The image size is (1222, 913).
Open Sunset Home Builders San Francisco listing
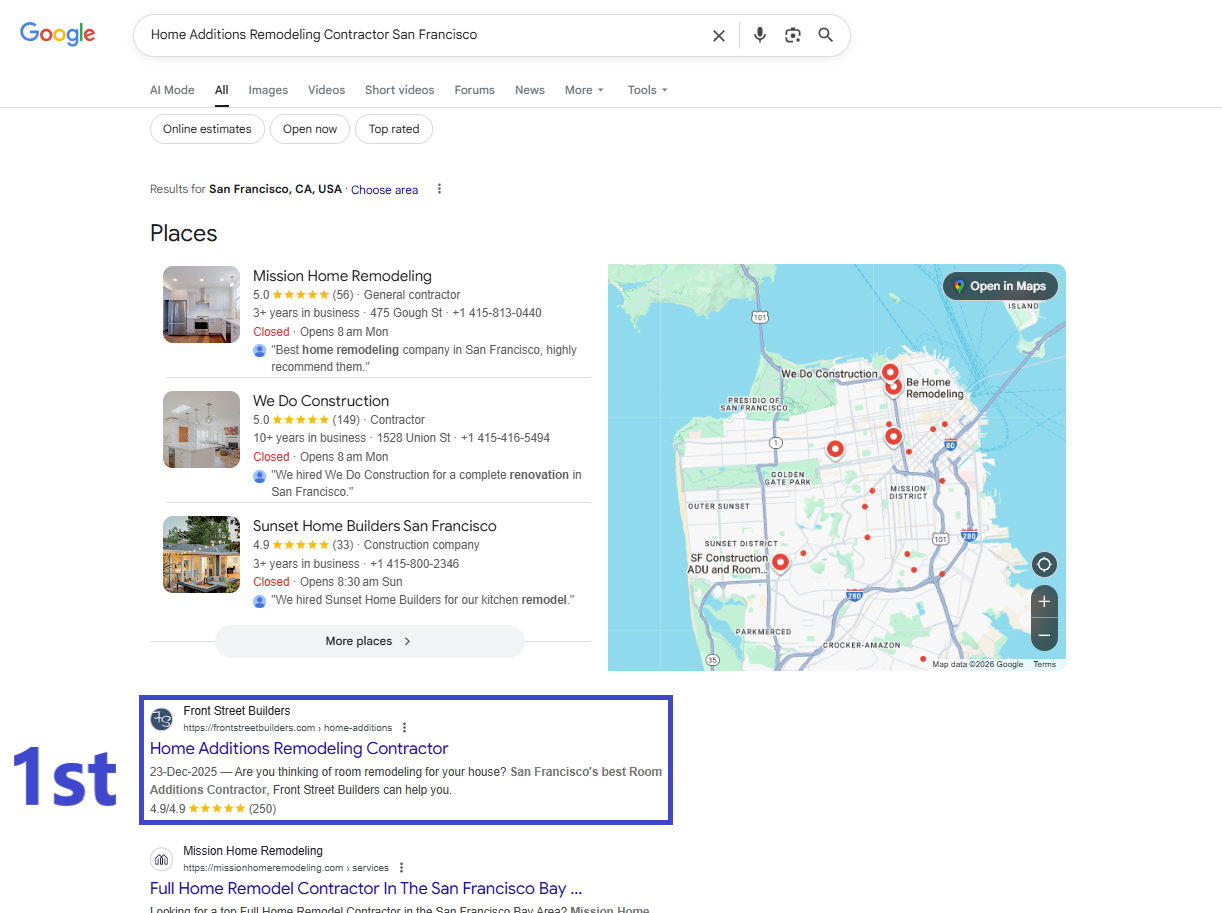[374, 526]
